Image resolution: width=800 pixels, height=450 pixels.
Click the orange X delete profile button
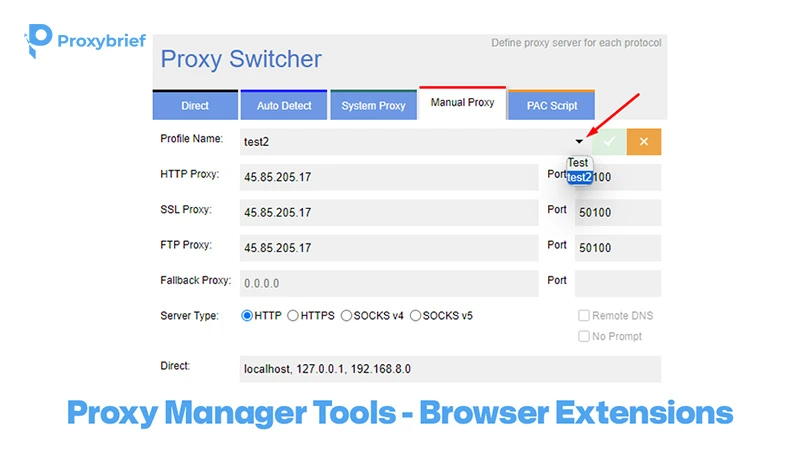click(x=644, y=142)
